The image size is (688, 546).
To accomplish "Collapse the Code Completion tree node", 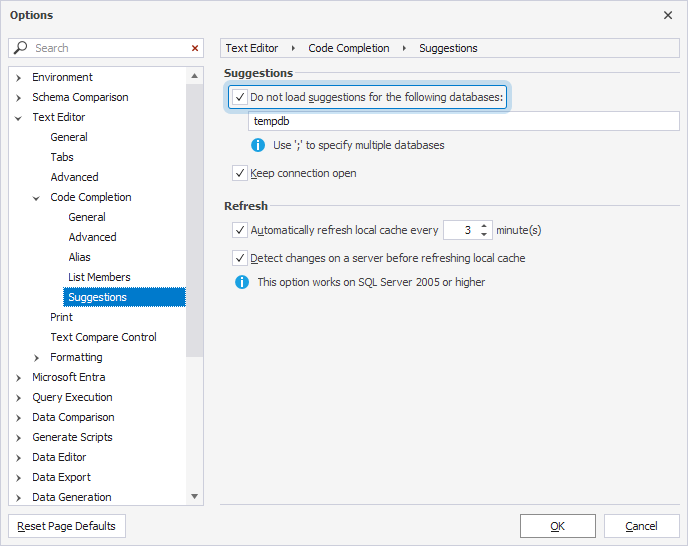I will (x=37, y=197).
